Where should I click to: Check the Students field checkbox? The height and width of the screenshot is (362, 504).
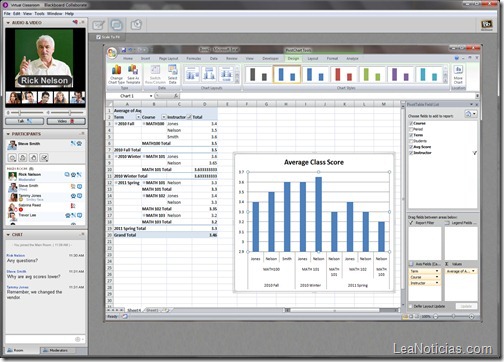click(x=411, y=141)
